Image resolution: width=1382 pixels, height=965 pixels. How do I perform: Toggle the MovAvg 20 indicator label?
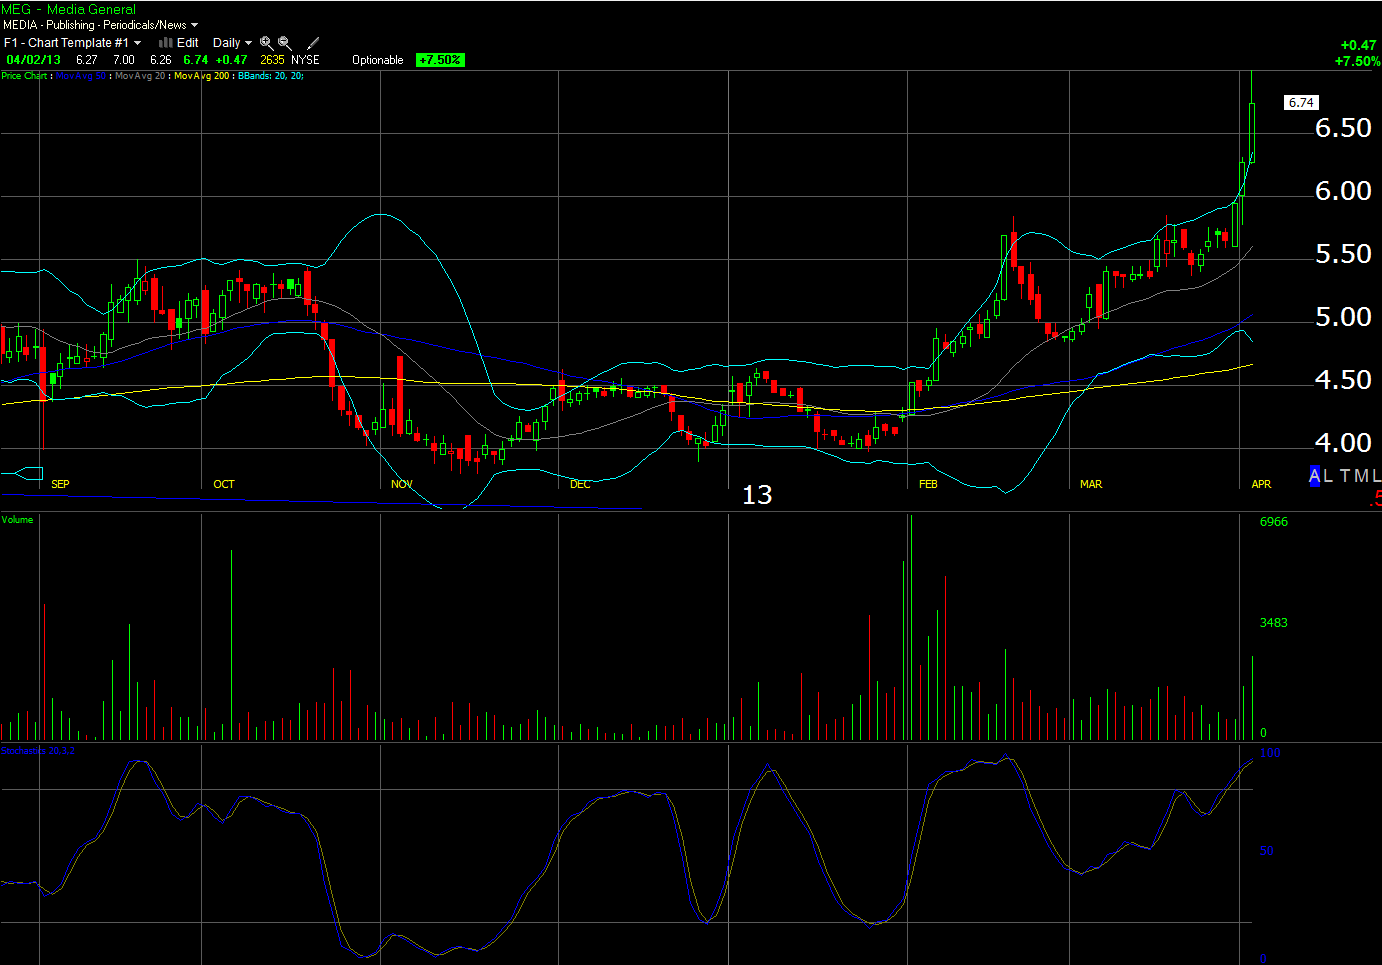pos(141,76)
